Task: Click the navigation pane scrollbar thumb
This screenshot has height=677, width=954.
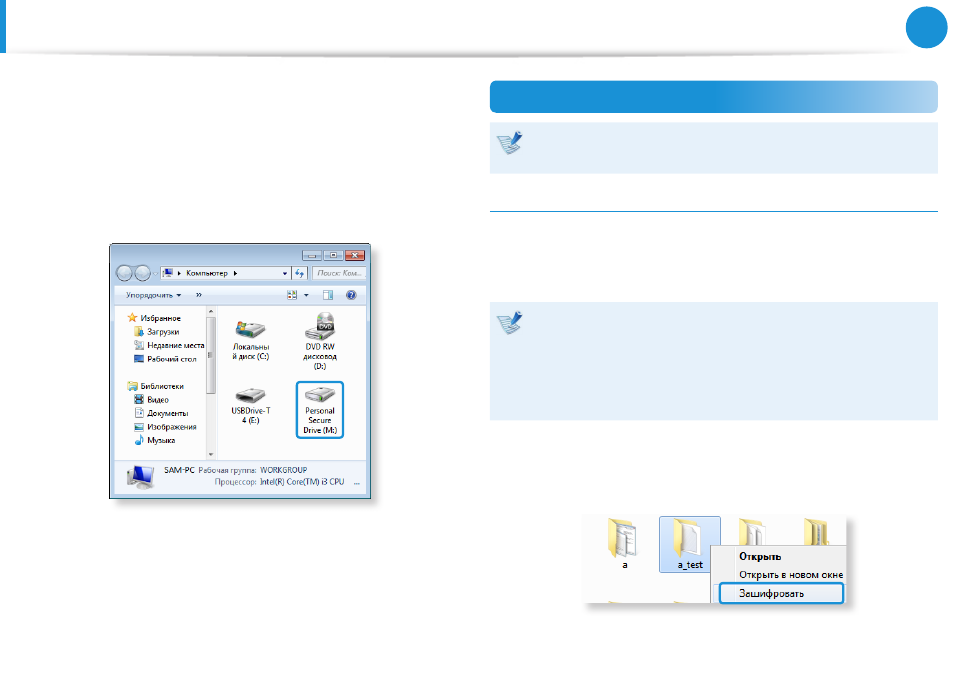Action: pos(211,355)
